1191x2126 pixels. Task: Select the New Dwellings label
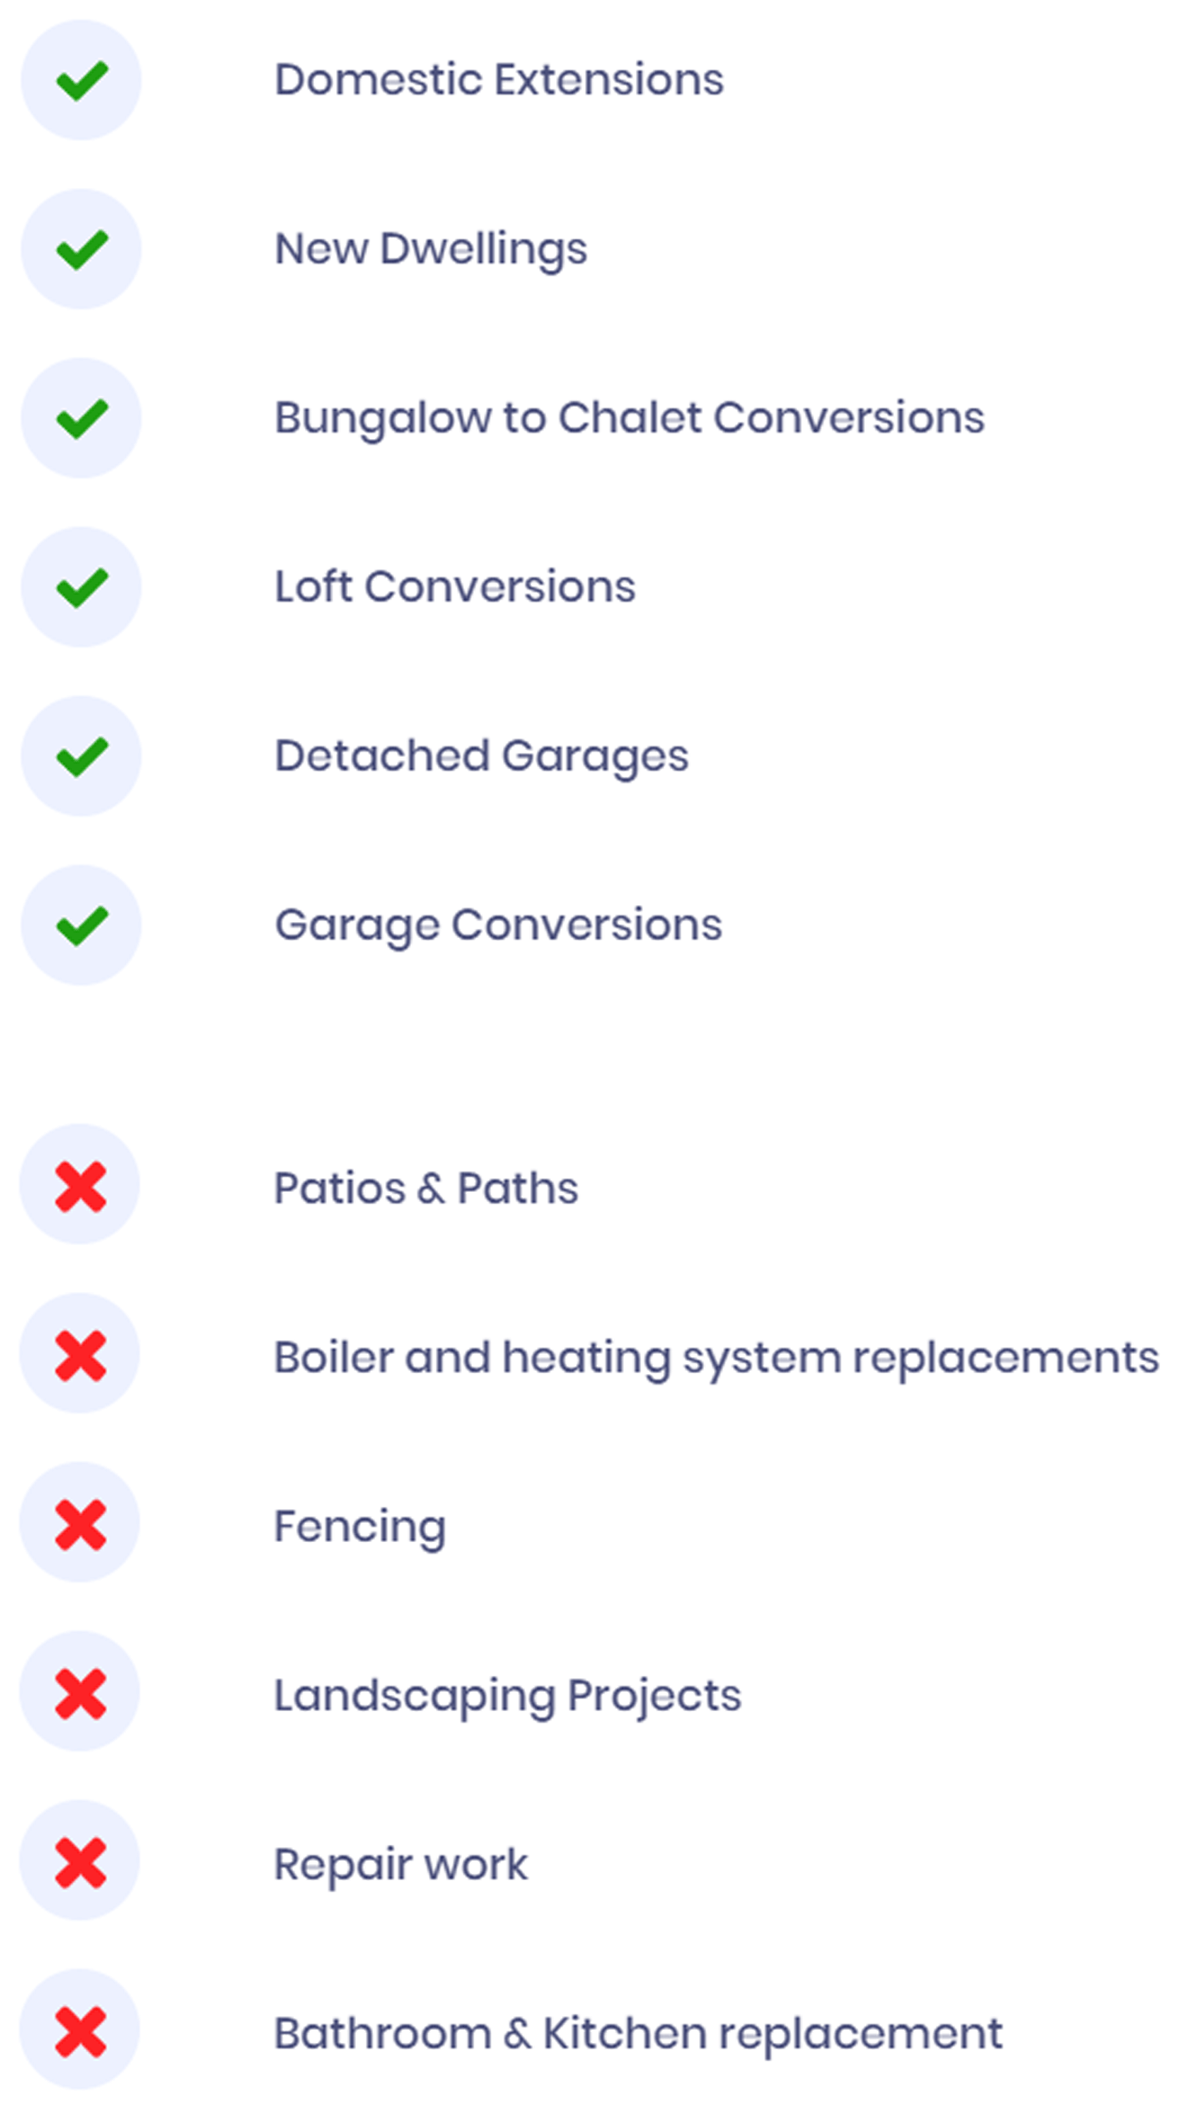(431, 249)
